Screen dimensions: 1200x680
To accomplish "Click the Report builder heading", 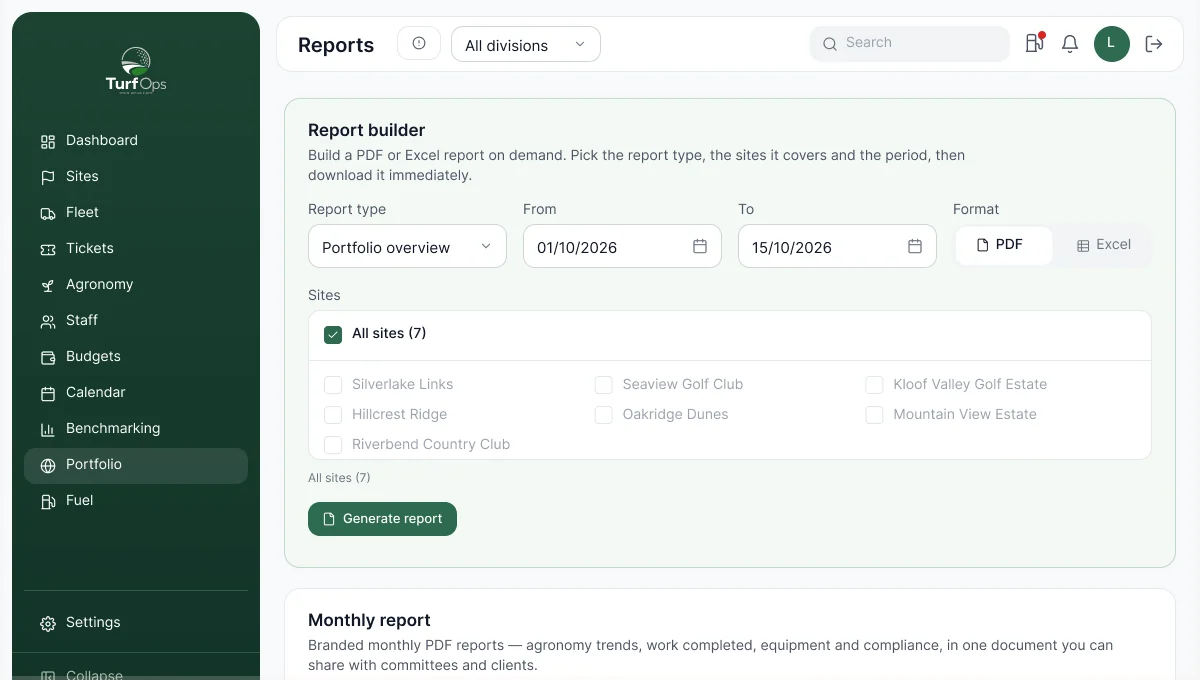I will (x=367, y=130).
